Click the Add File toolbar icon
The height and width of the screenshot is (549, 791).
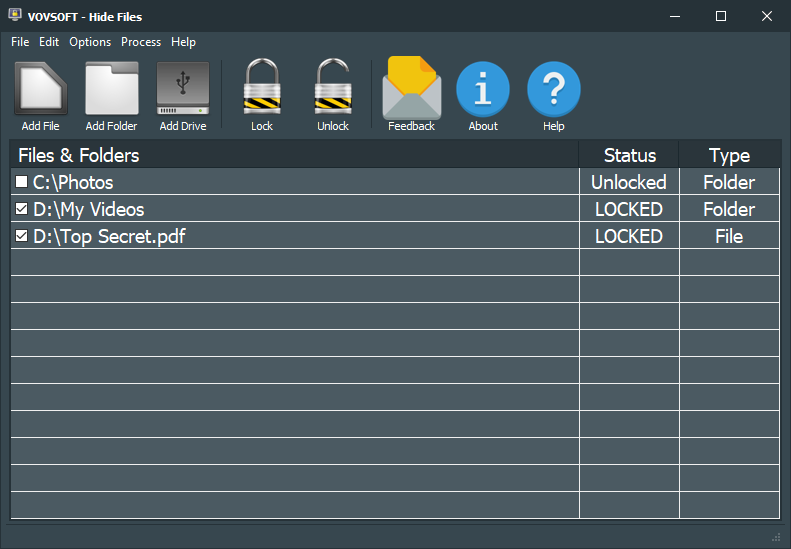click(40, 90)
